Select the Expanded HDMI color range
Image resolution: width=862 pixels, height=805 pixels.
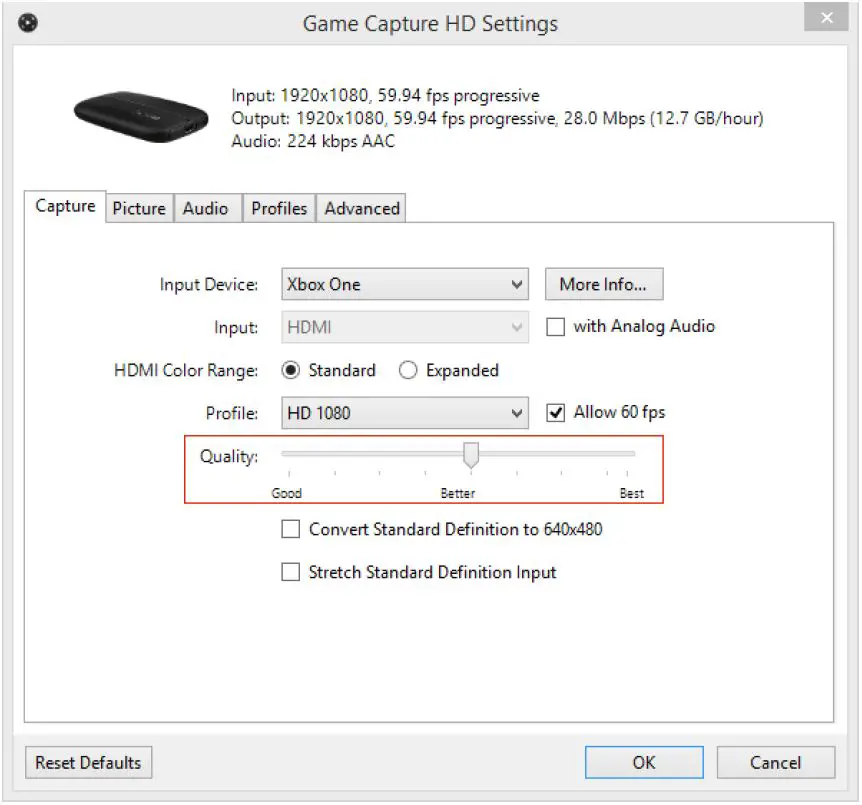[x=408, y=370]
